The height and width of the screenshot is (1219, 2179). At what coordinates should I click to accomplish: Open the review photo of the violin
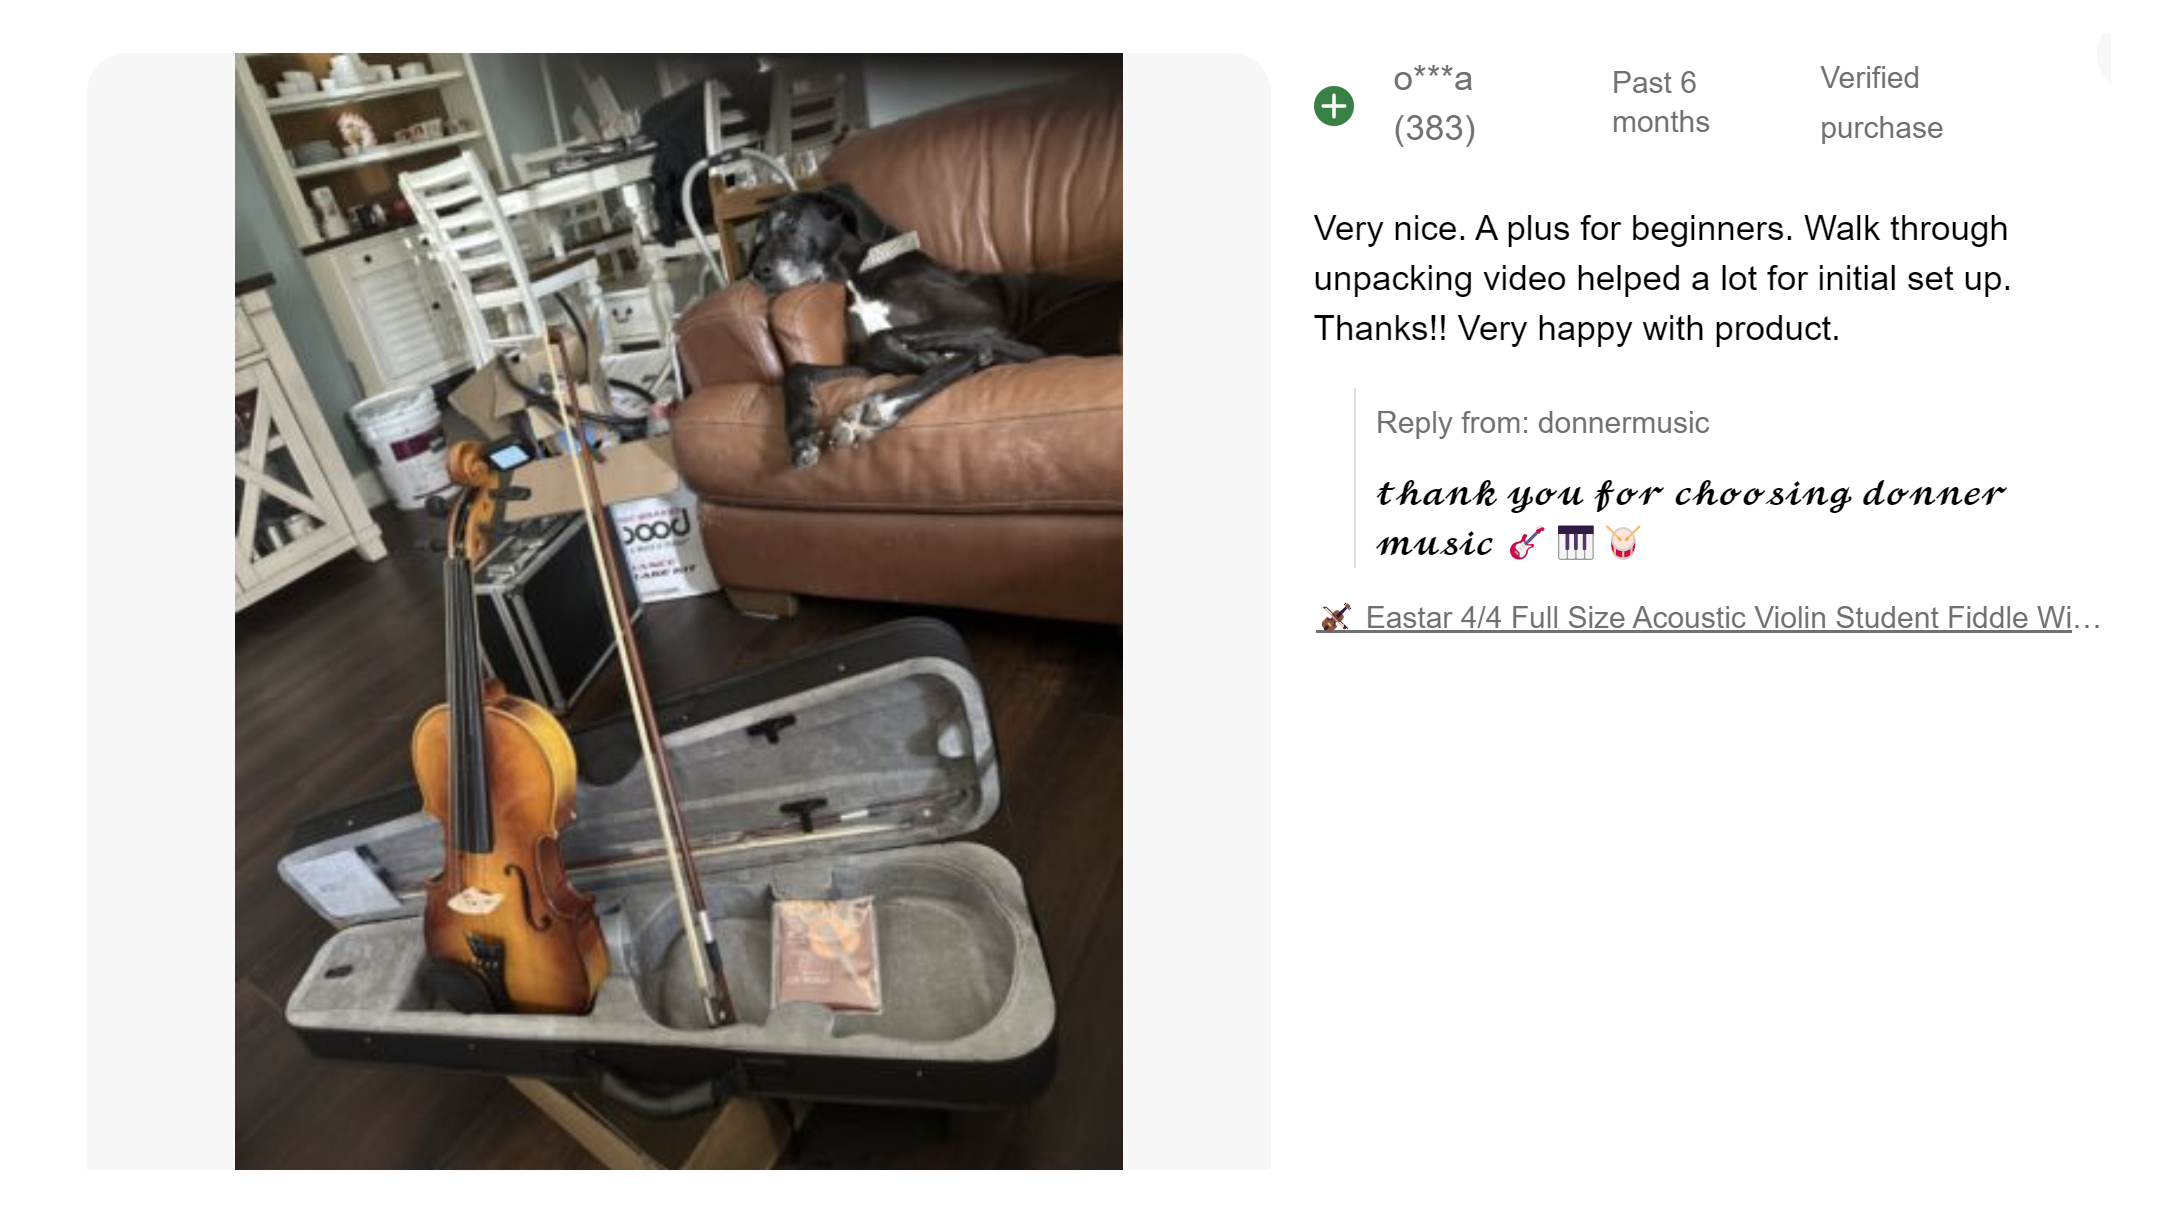[678, 610]
